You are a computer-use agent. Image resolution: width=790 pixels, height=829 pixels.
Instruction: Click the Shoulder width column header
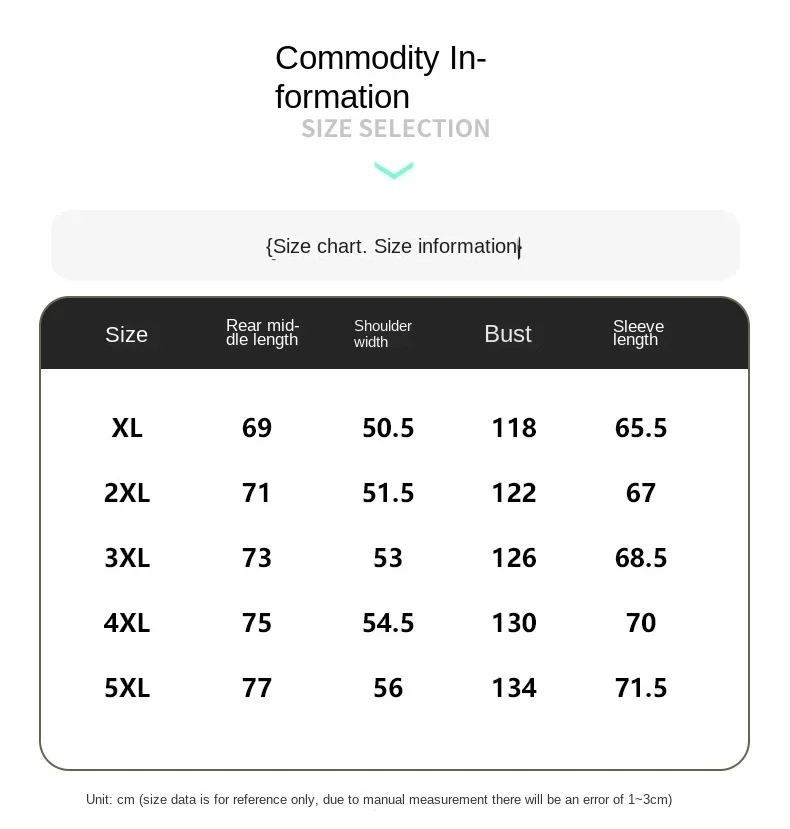coord(382,334)
